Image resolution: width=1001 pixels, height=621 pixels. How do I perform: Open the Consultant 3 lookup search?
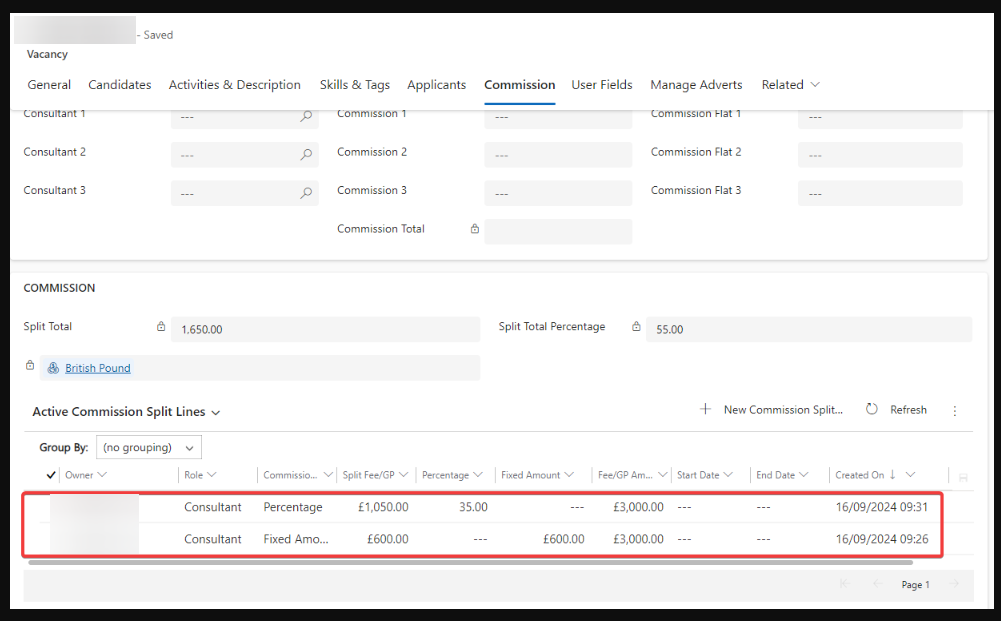(306, 193)
